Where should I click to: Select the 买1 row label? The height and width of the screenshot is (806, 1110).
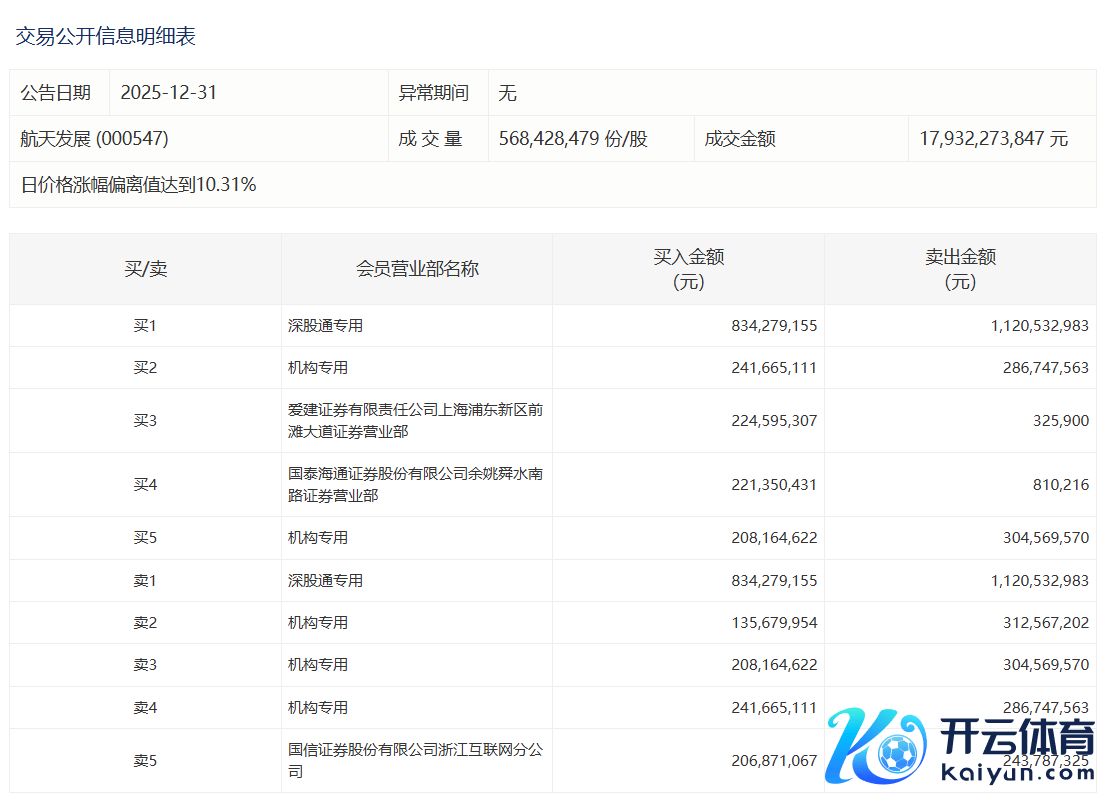click(x=145, y=326)
